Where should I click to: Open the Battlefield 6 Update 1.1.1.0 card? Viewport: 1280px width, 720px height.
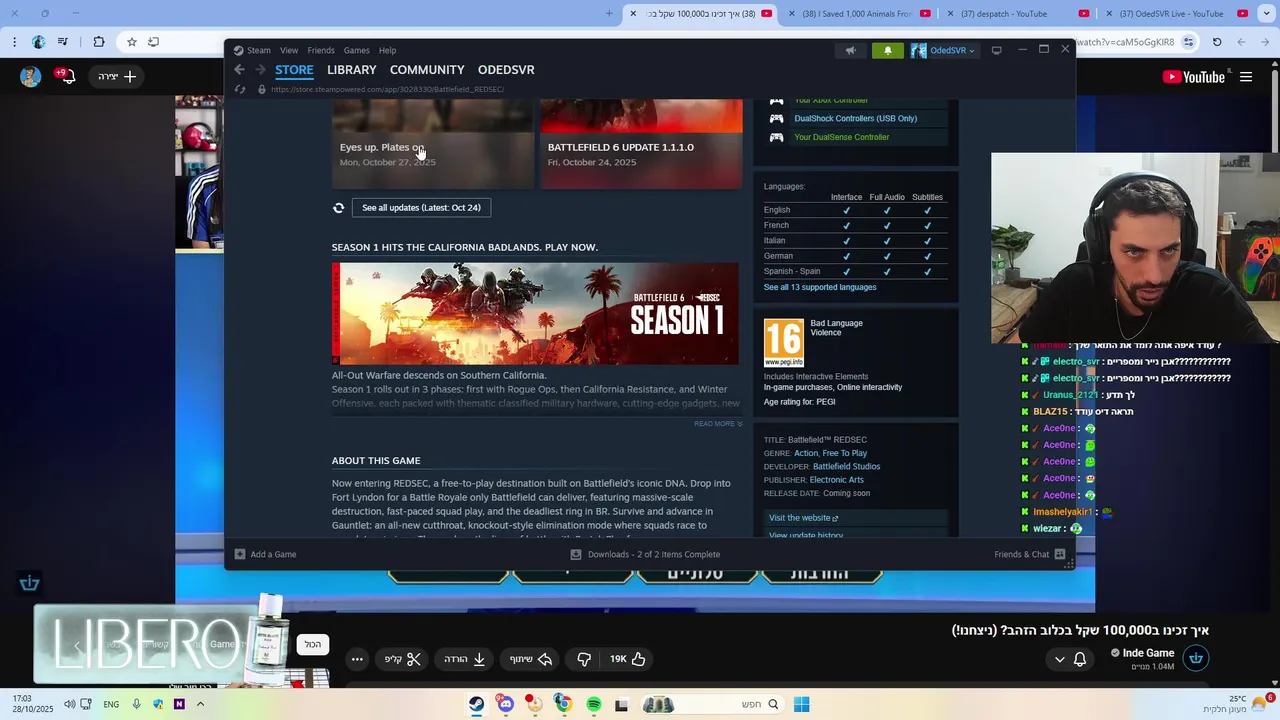pos(641,143)
